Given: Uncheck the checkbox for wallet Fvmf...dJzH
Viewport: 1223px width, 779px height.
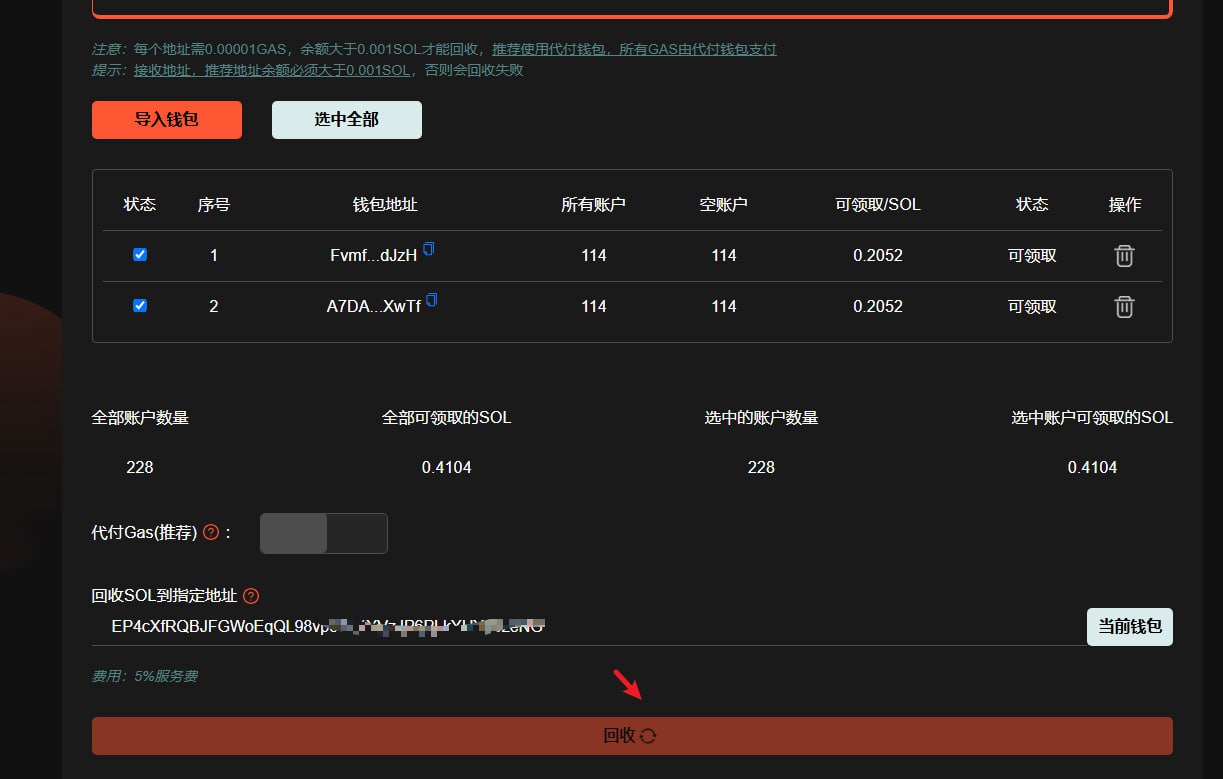Looking at the screenshot, I should click(x=140, y=255).
